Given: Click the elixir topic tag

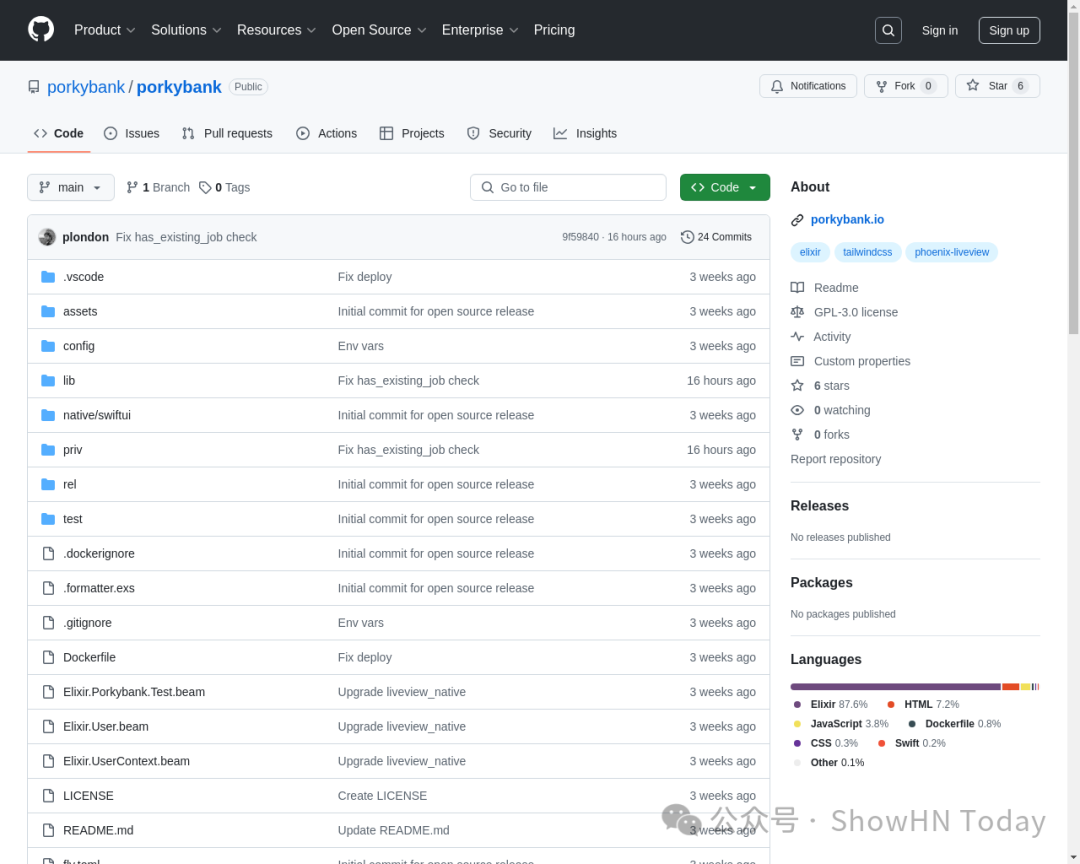Looking at the screenshot, I should click(x=810, y=252).
